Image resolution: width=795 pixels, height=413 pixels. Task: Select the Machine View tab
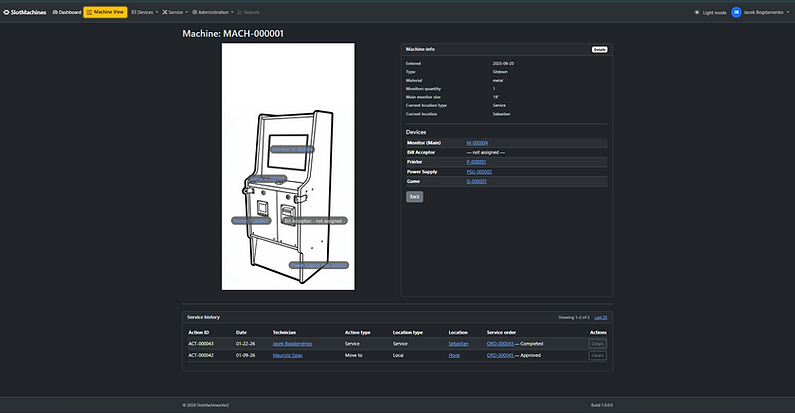coord(105,12)
